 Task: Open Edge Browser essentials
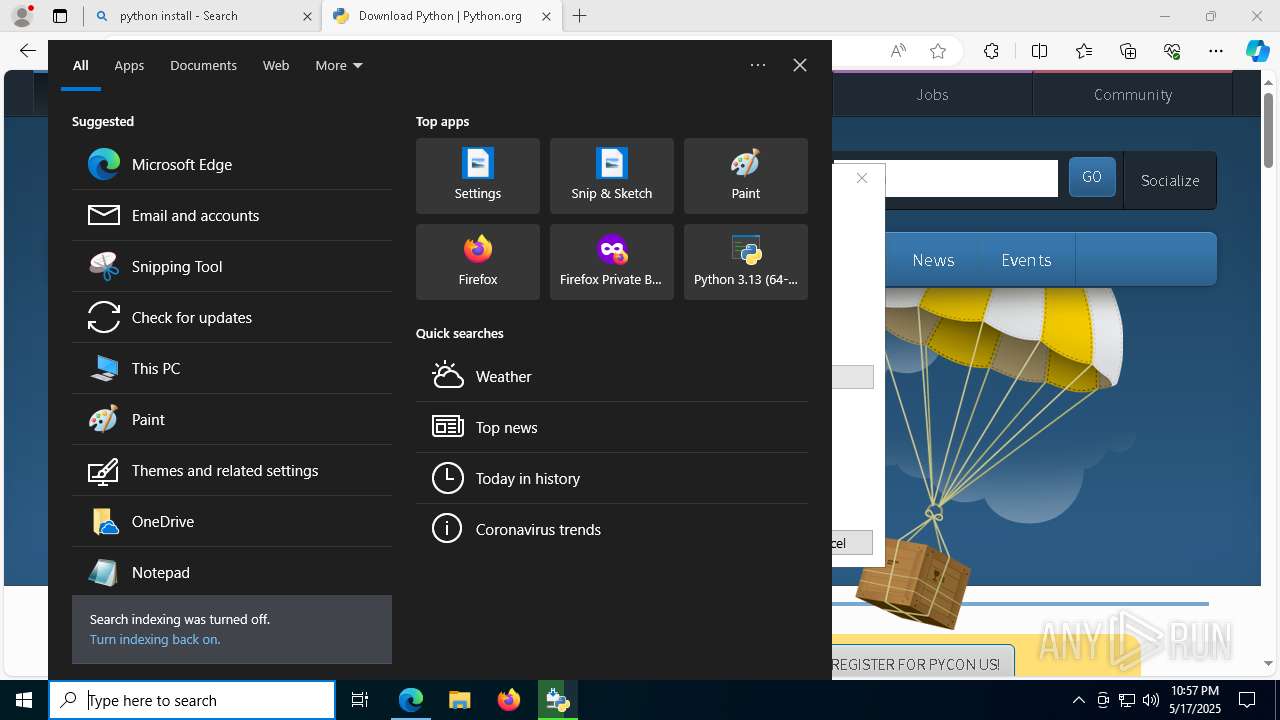click(x=1172, y=51)
